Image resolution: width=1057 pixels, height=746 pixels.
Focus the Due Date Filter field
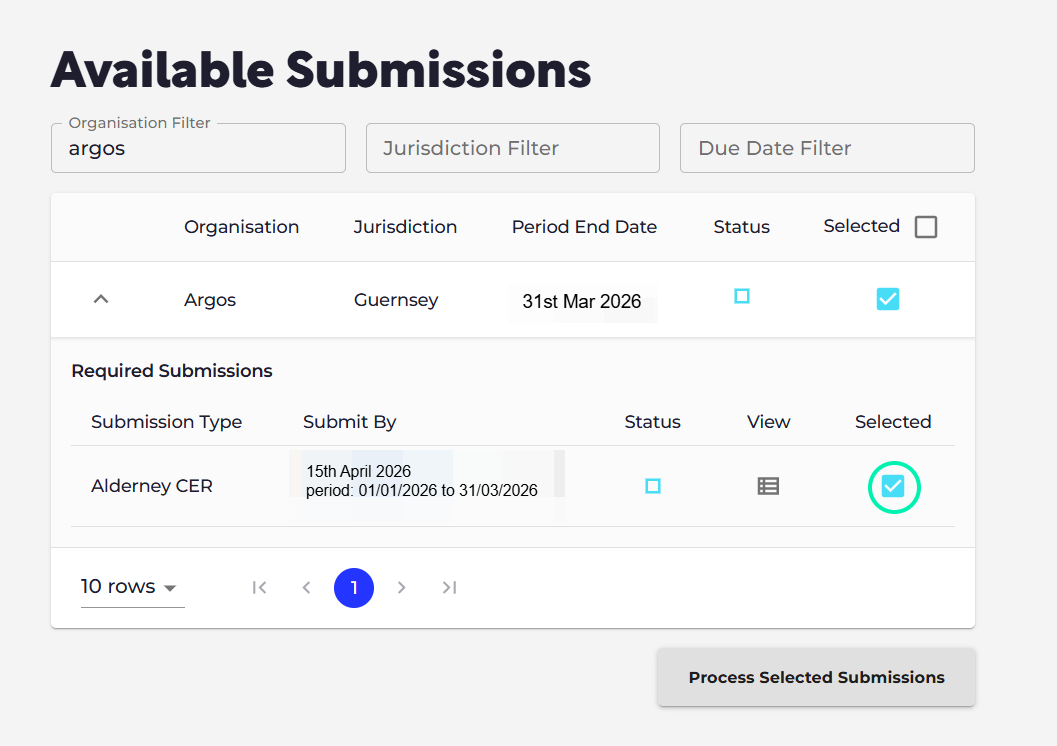[827, 148]
